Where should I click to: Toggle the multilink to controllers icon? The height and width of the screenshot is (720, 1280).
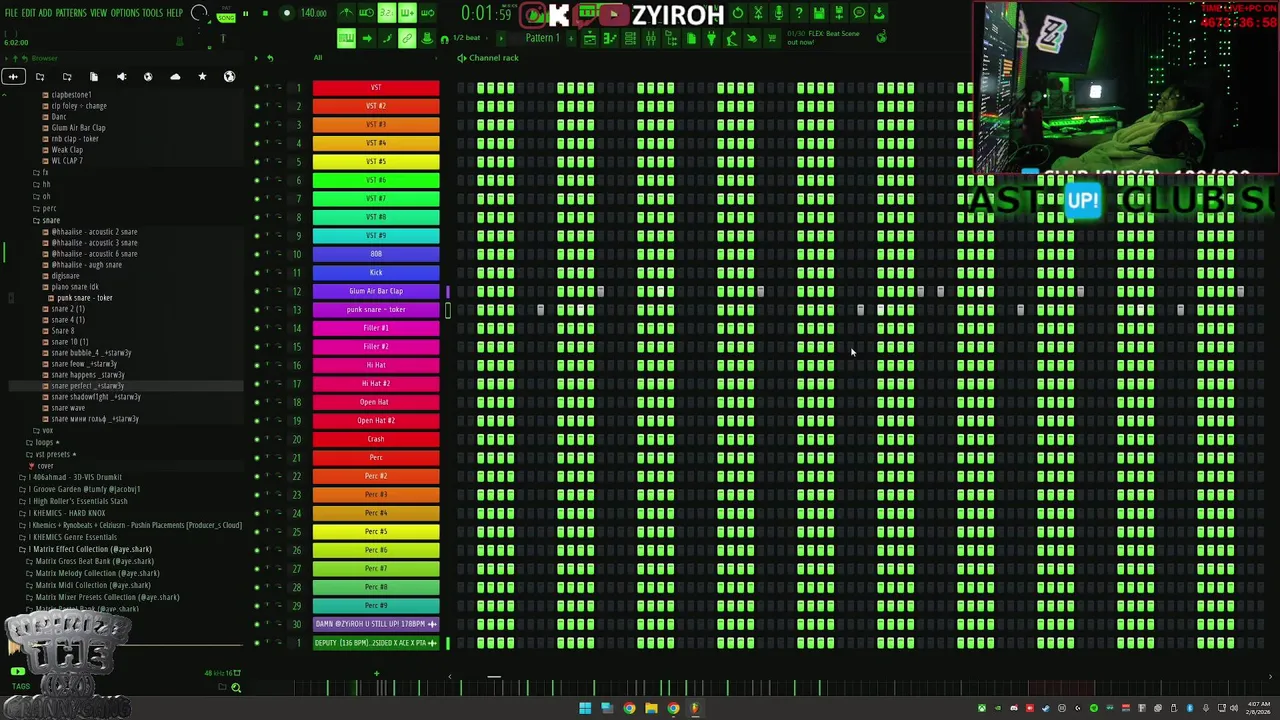tap(407, 38)
